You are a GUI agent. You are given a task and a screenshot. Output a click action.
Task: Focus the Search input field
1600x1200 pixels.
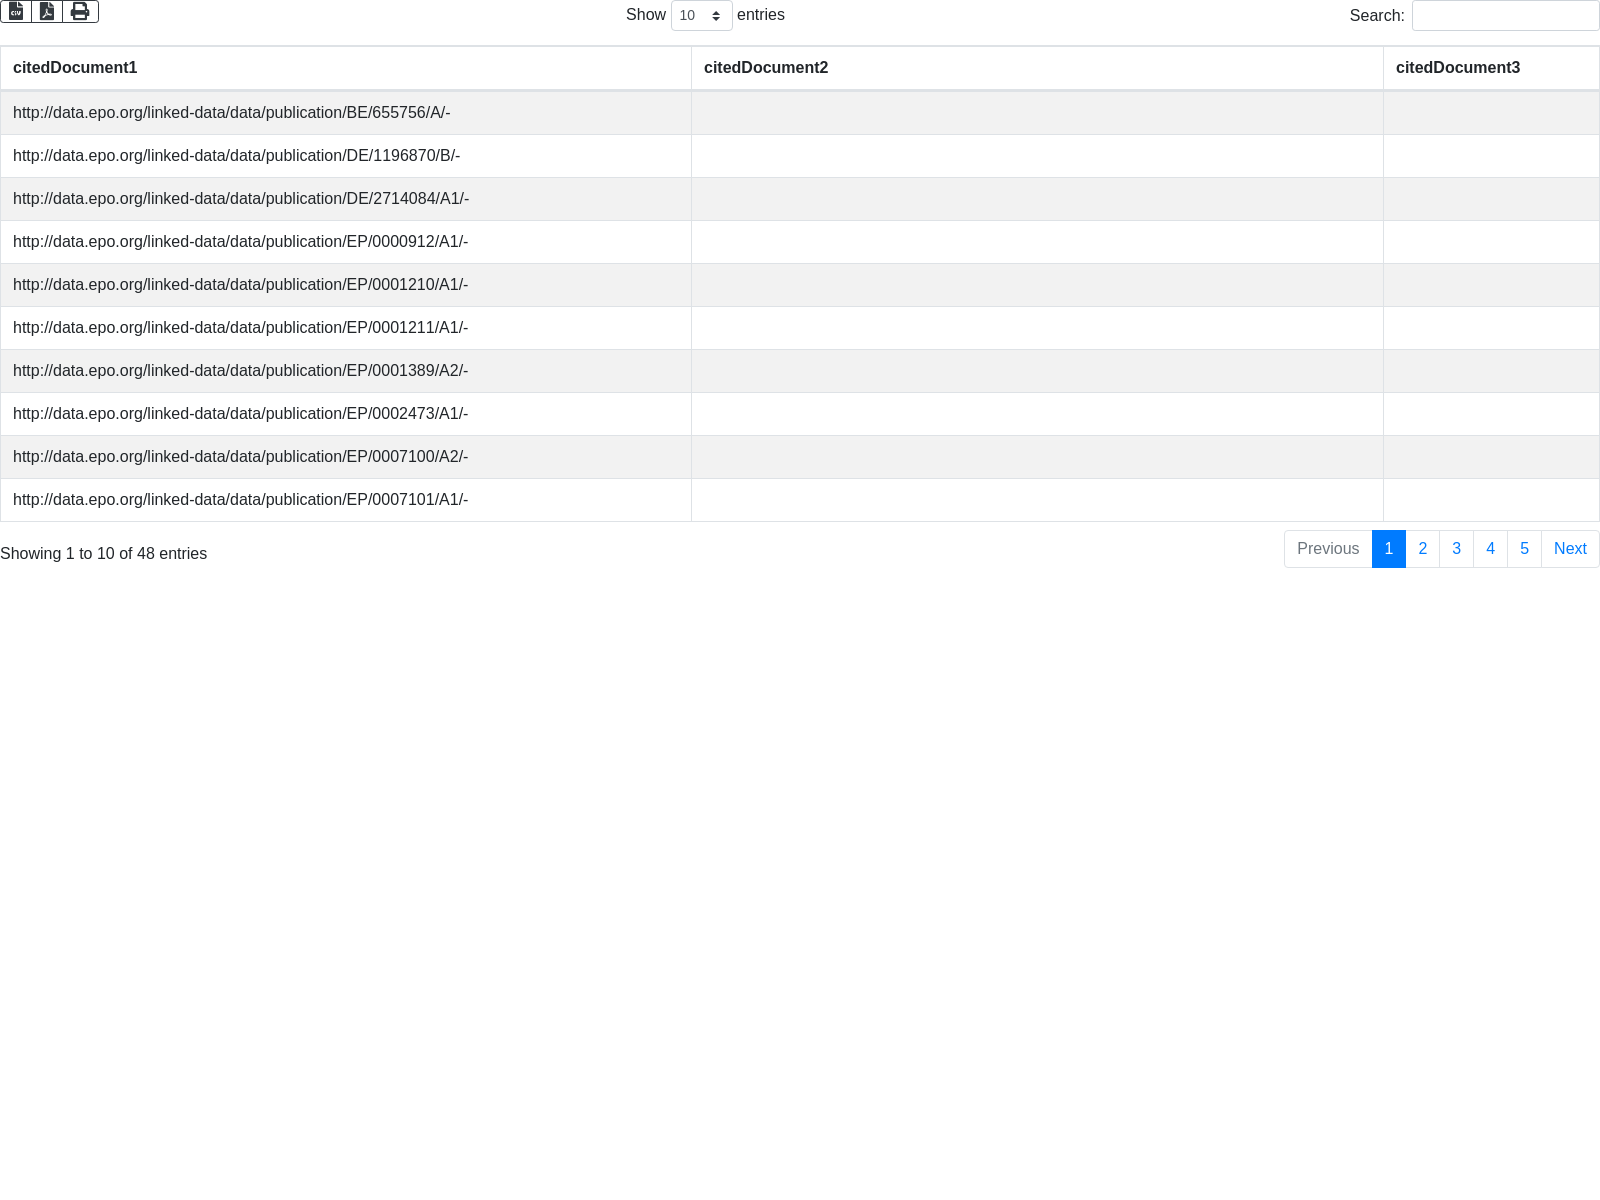[x=1505, y=16]
